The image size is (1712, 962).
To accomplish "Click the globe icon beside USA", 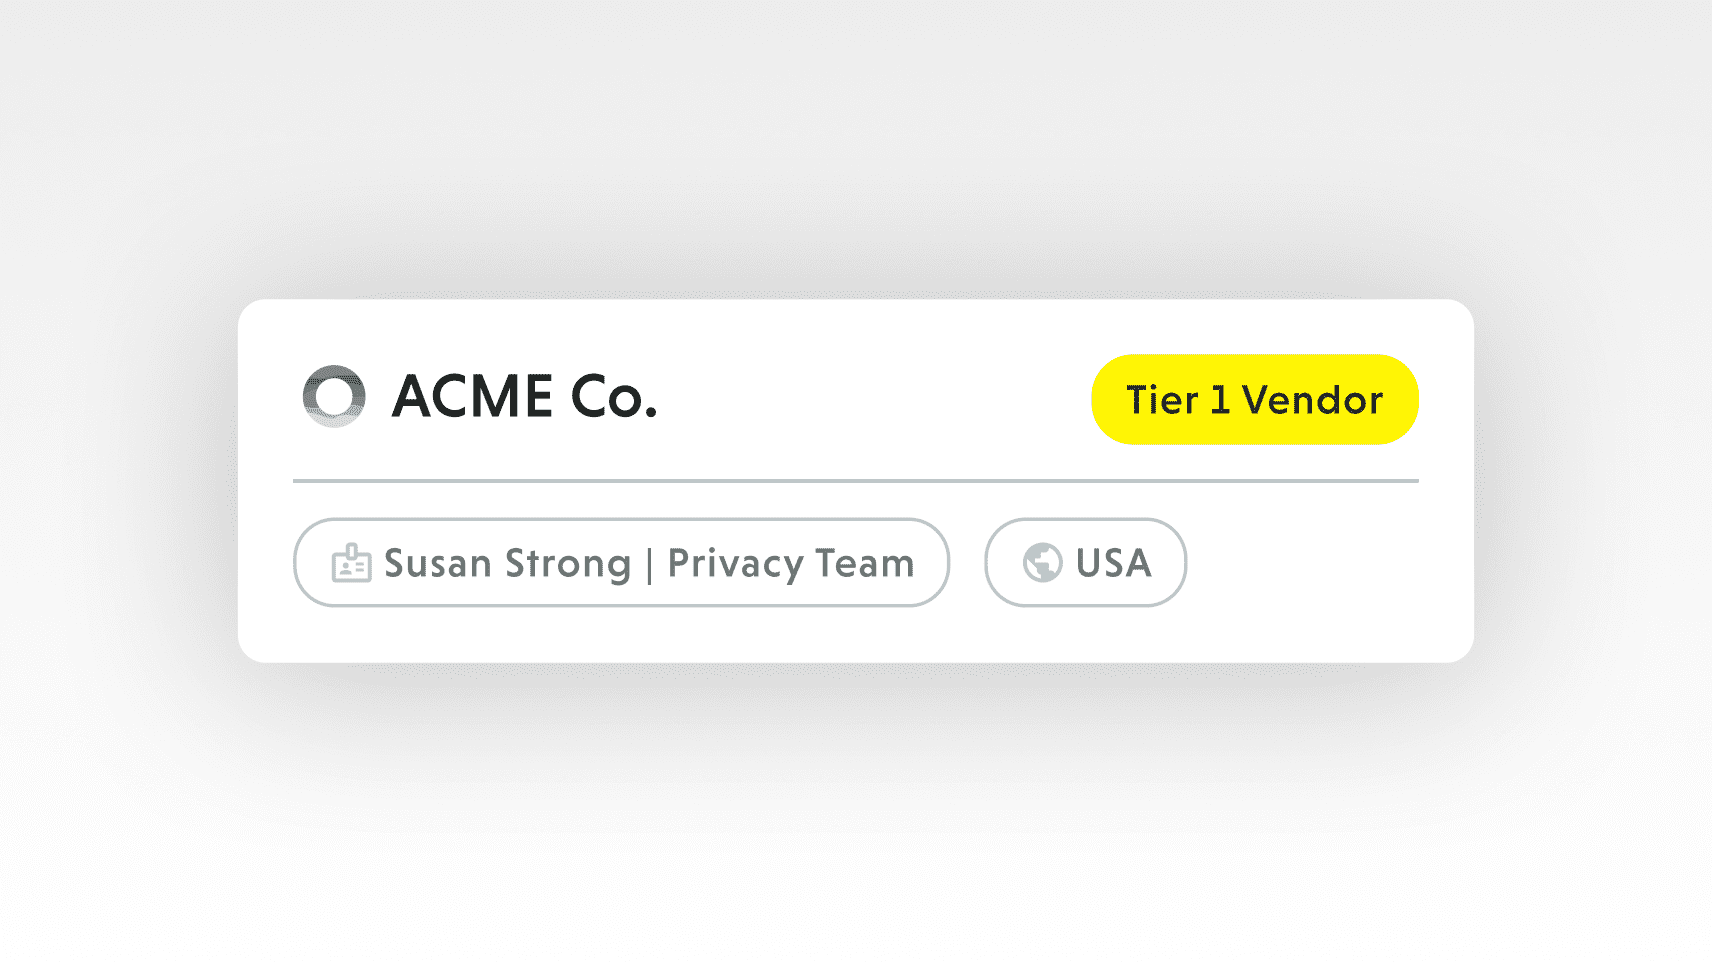I will [x=1042, y=562].
